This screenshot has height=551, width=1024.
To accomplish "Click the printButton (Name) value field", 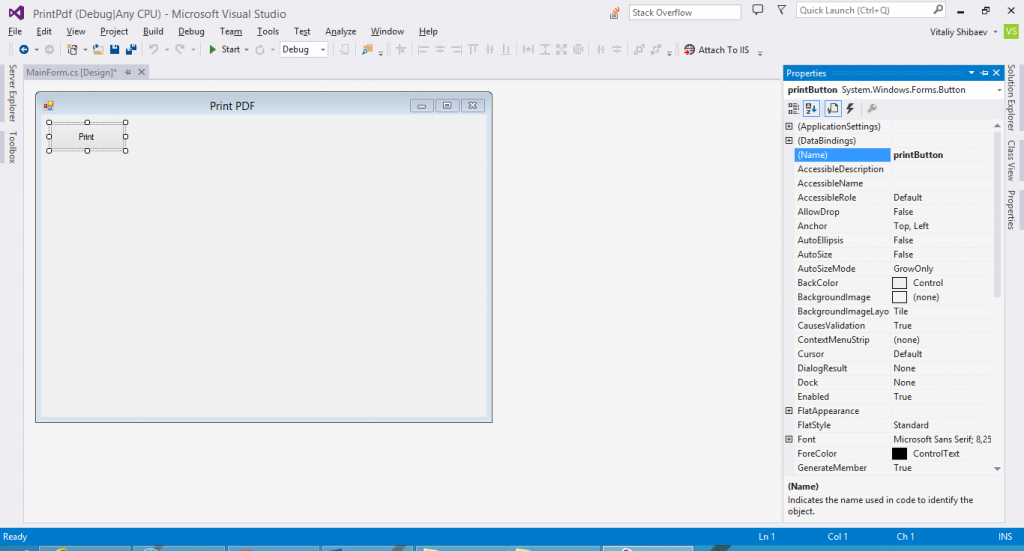I will tap(942, 155).
